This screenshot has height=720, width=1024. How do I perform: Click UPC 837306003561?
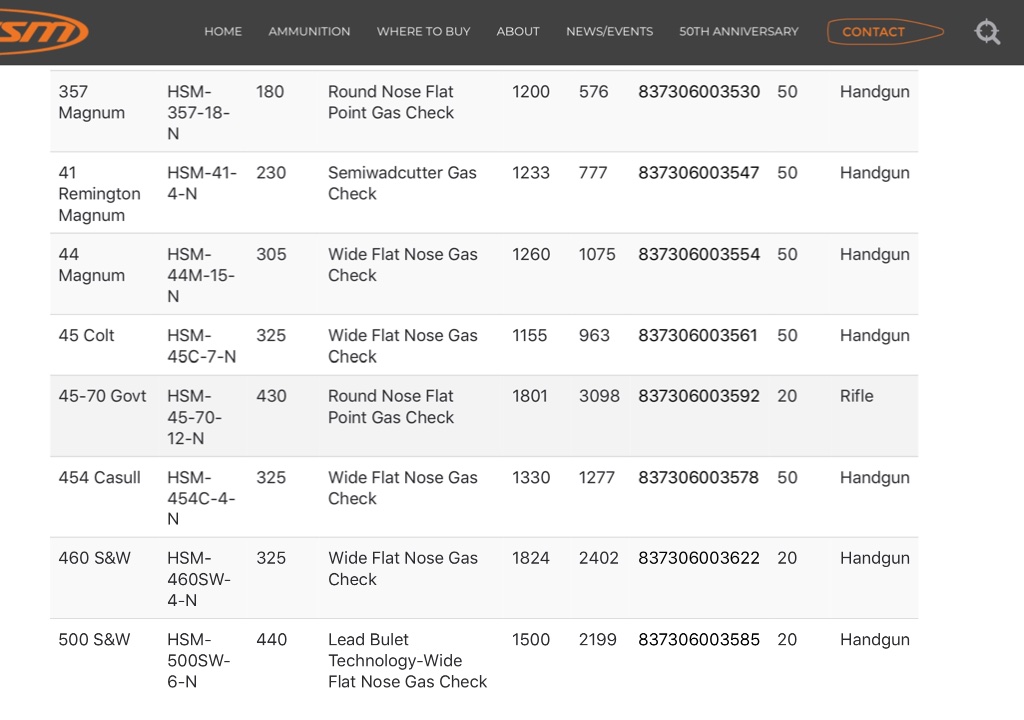[697, 335]
